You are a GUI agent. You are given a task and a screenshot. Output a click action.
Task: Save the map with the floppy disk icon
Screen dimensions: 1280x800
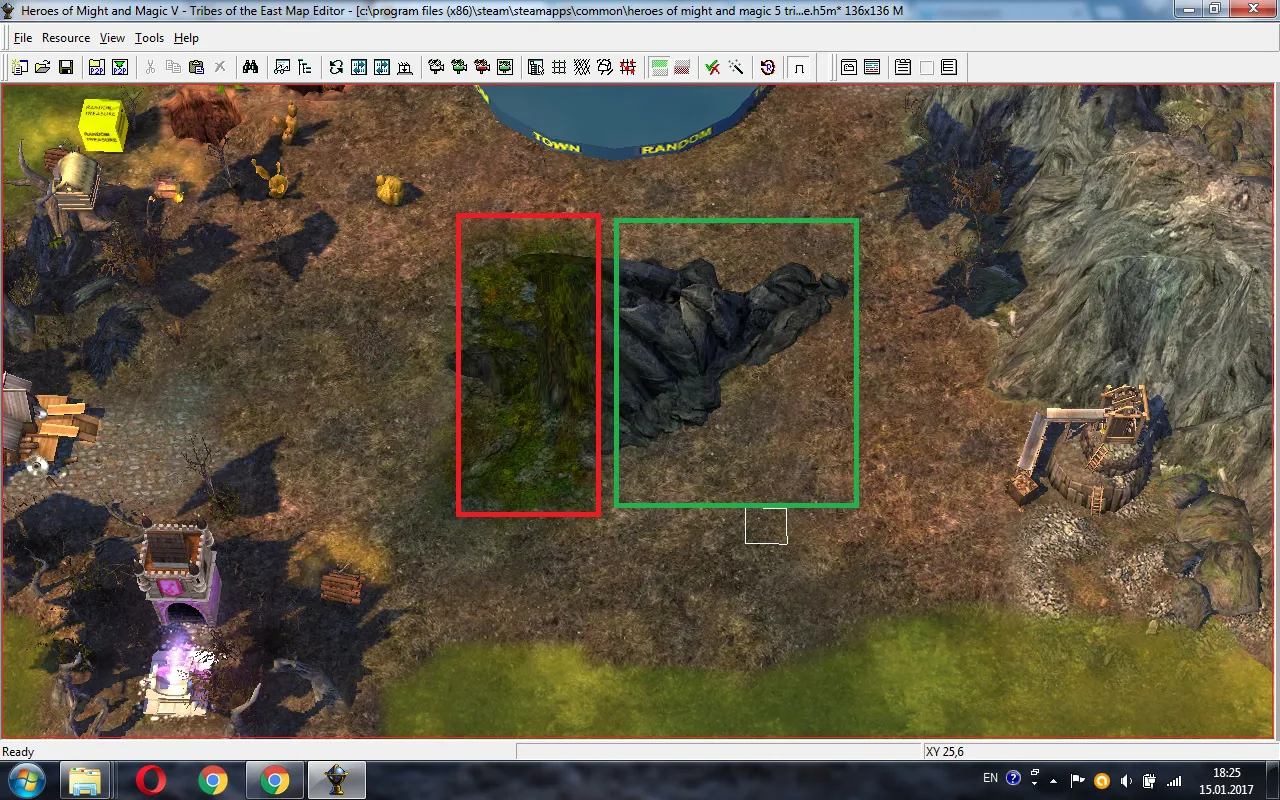click(65, 67)
